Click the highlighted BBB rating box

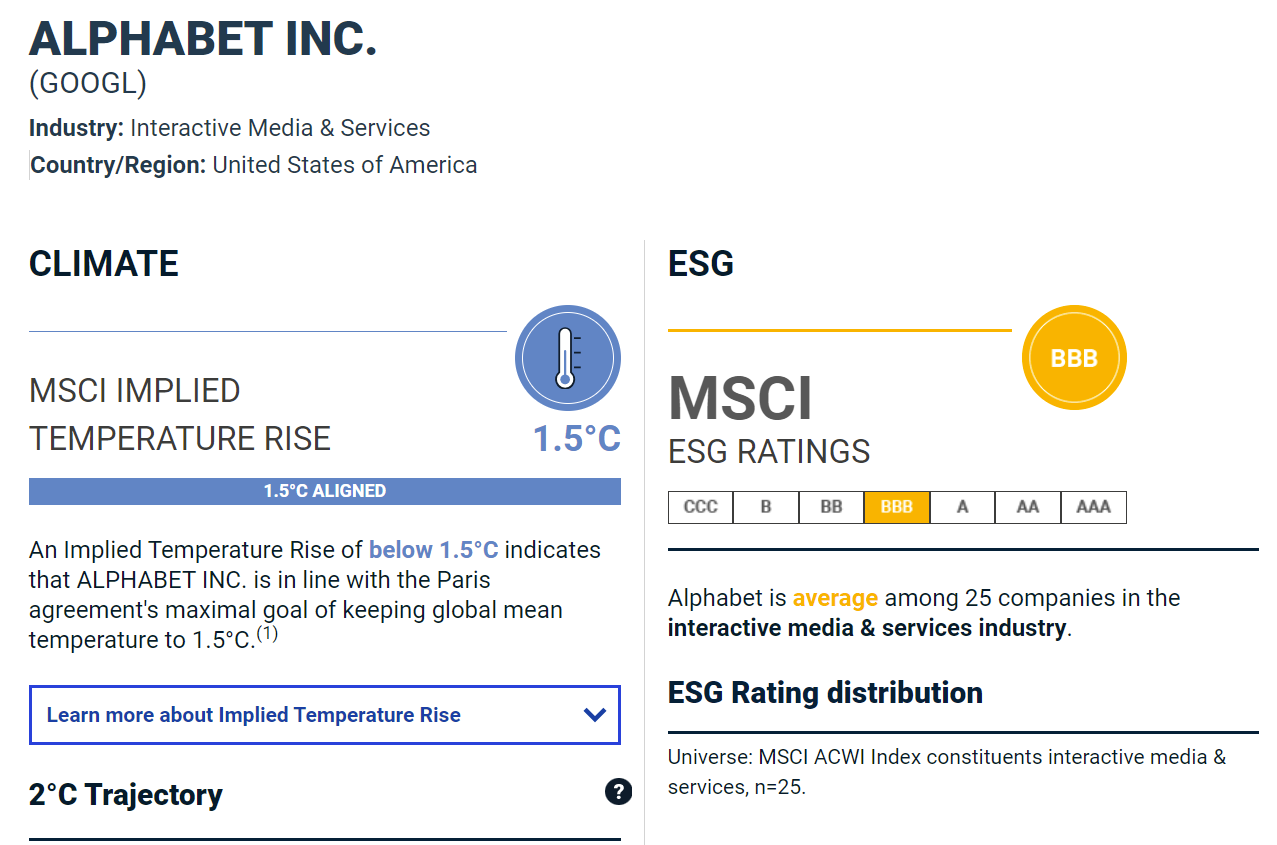pos(897,507)
